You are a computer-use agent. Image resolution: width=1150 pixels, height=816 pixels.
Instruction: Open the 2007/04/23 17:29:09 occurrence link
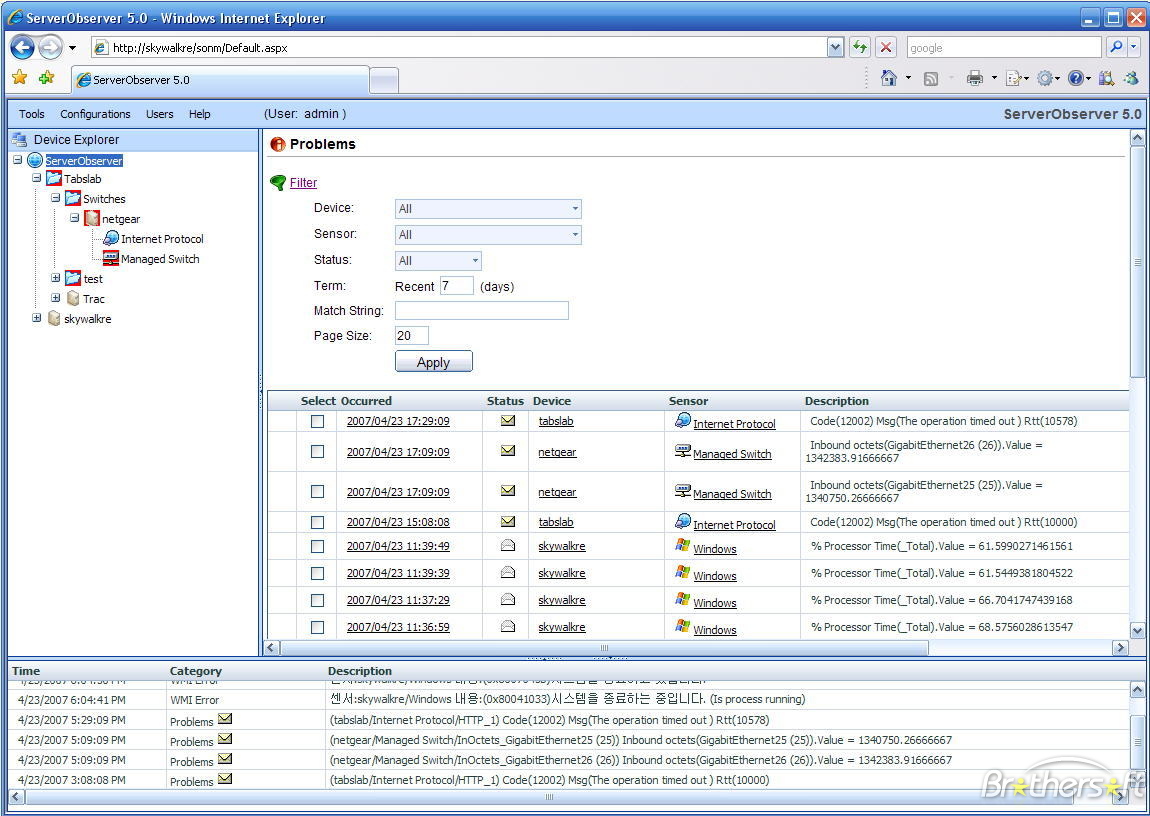pos(398,422)
